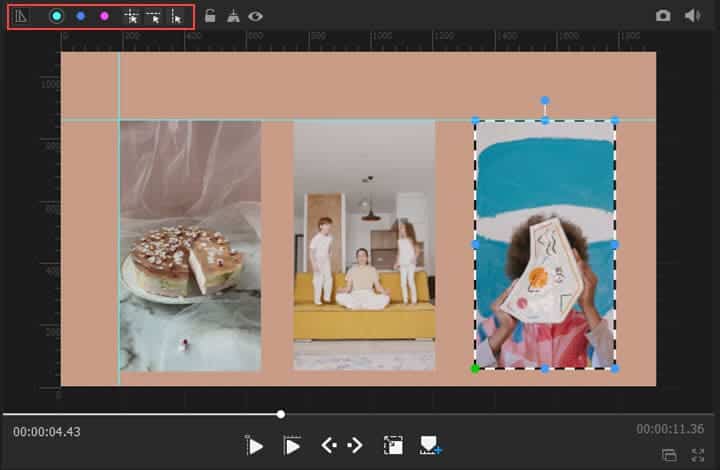This screenshot has height=470, width=720.
Task: Take a snapshot with the camera icon
Action: click(x=663, y=16)
